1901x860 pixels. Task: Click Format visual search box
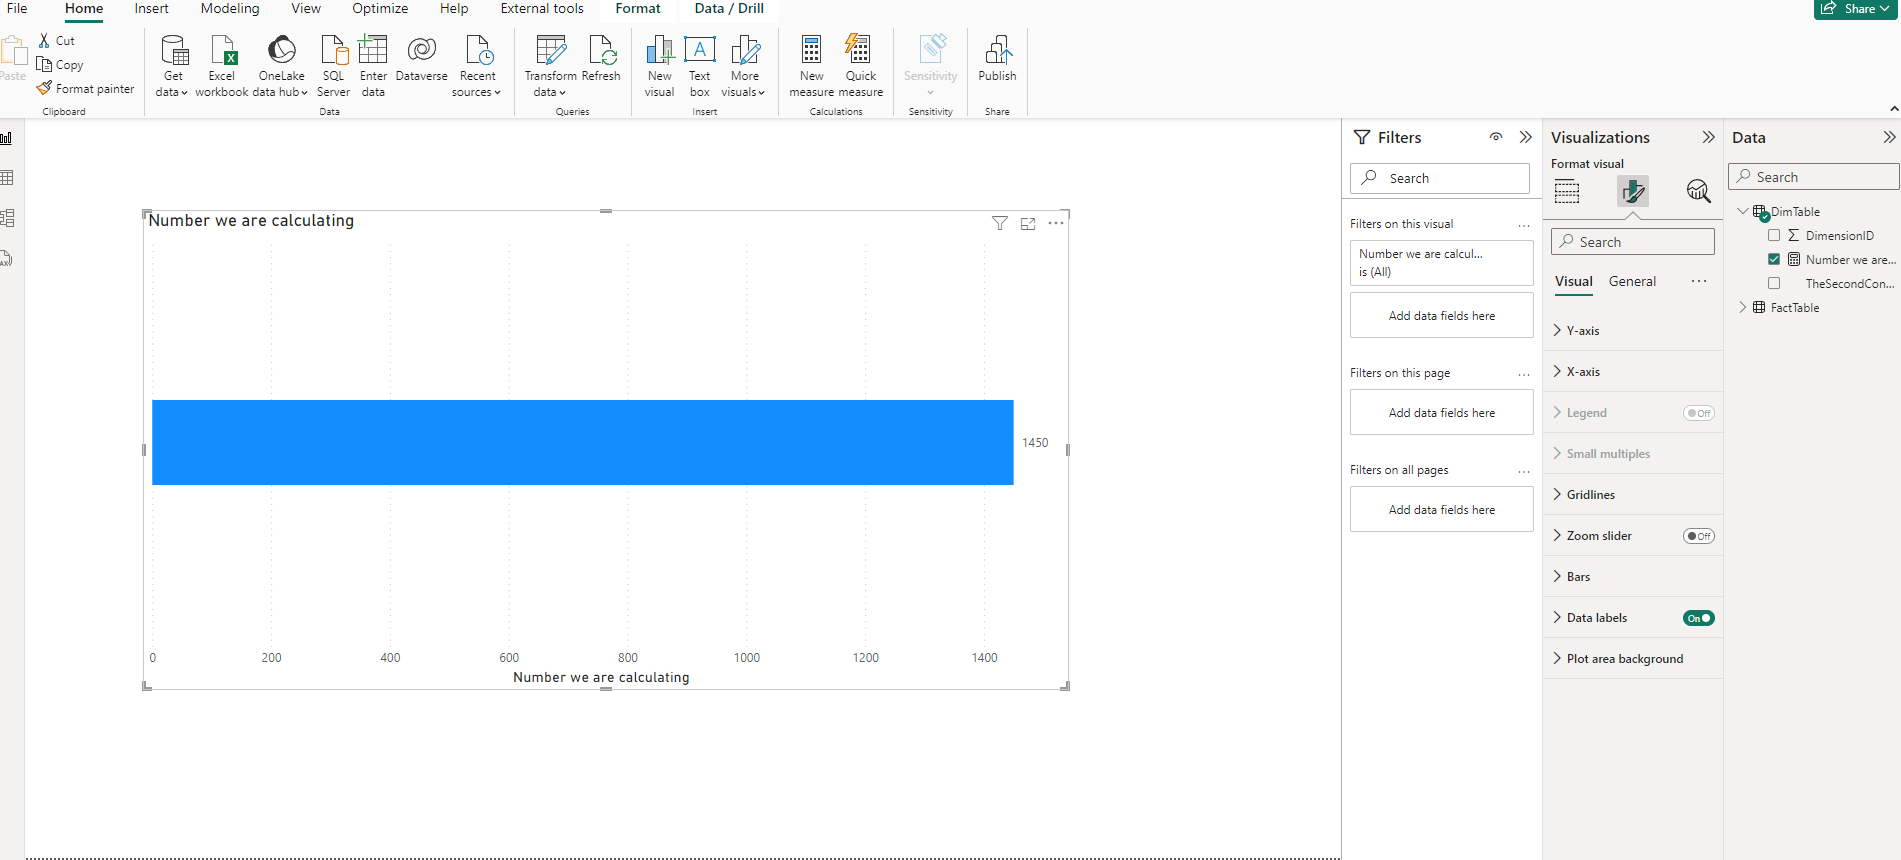[x=1633, y=242]
